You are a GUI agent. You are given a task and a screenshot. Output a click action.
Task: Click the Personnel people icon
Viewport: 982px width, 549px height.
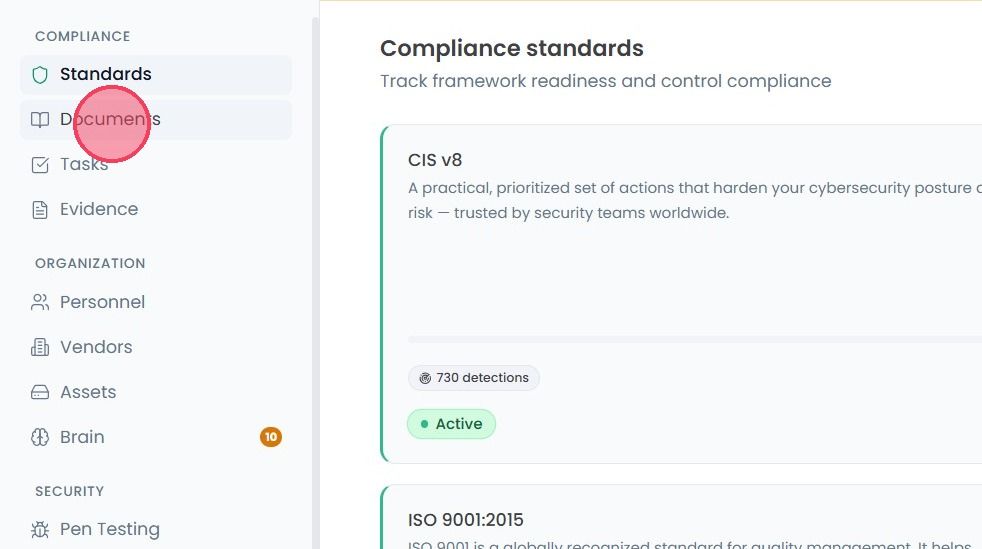coord(40,302)
